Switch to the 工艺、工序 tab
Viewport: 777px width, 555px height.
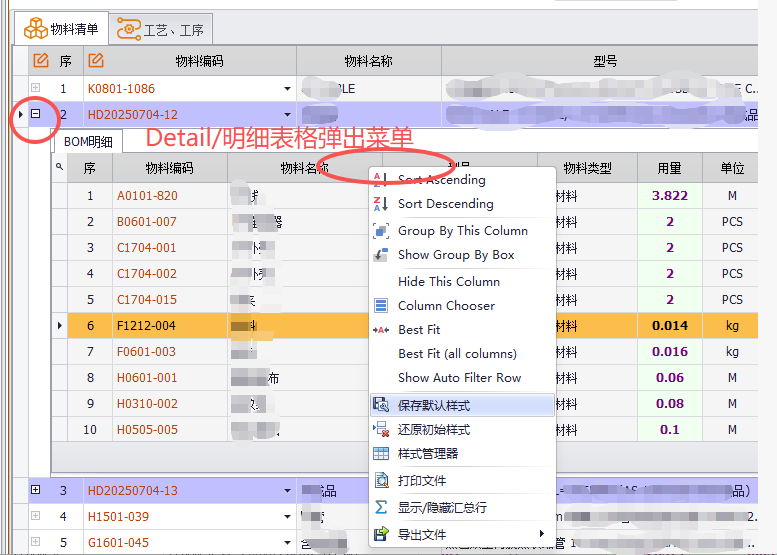(x=161, y=30)
